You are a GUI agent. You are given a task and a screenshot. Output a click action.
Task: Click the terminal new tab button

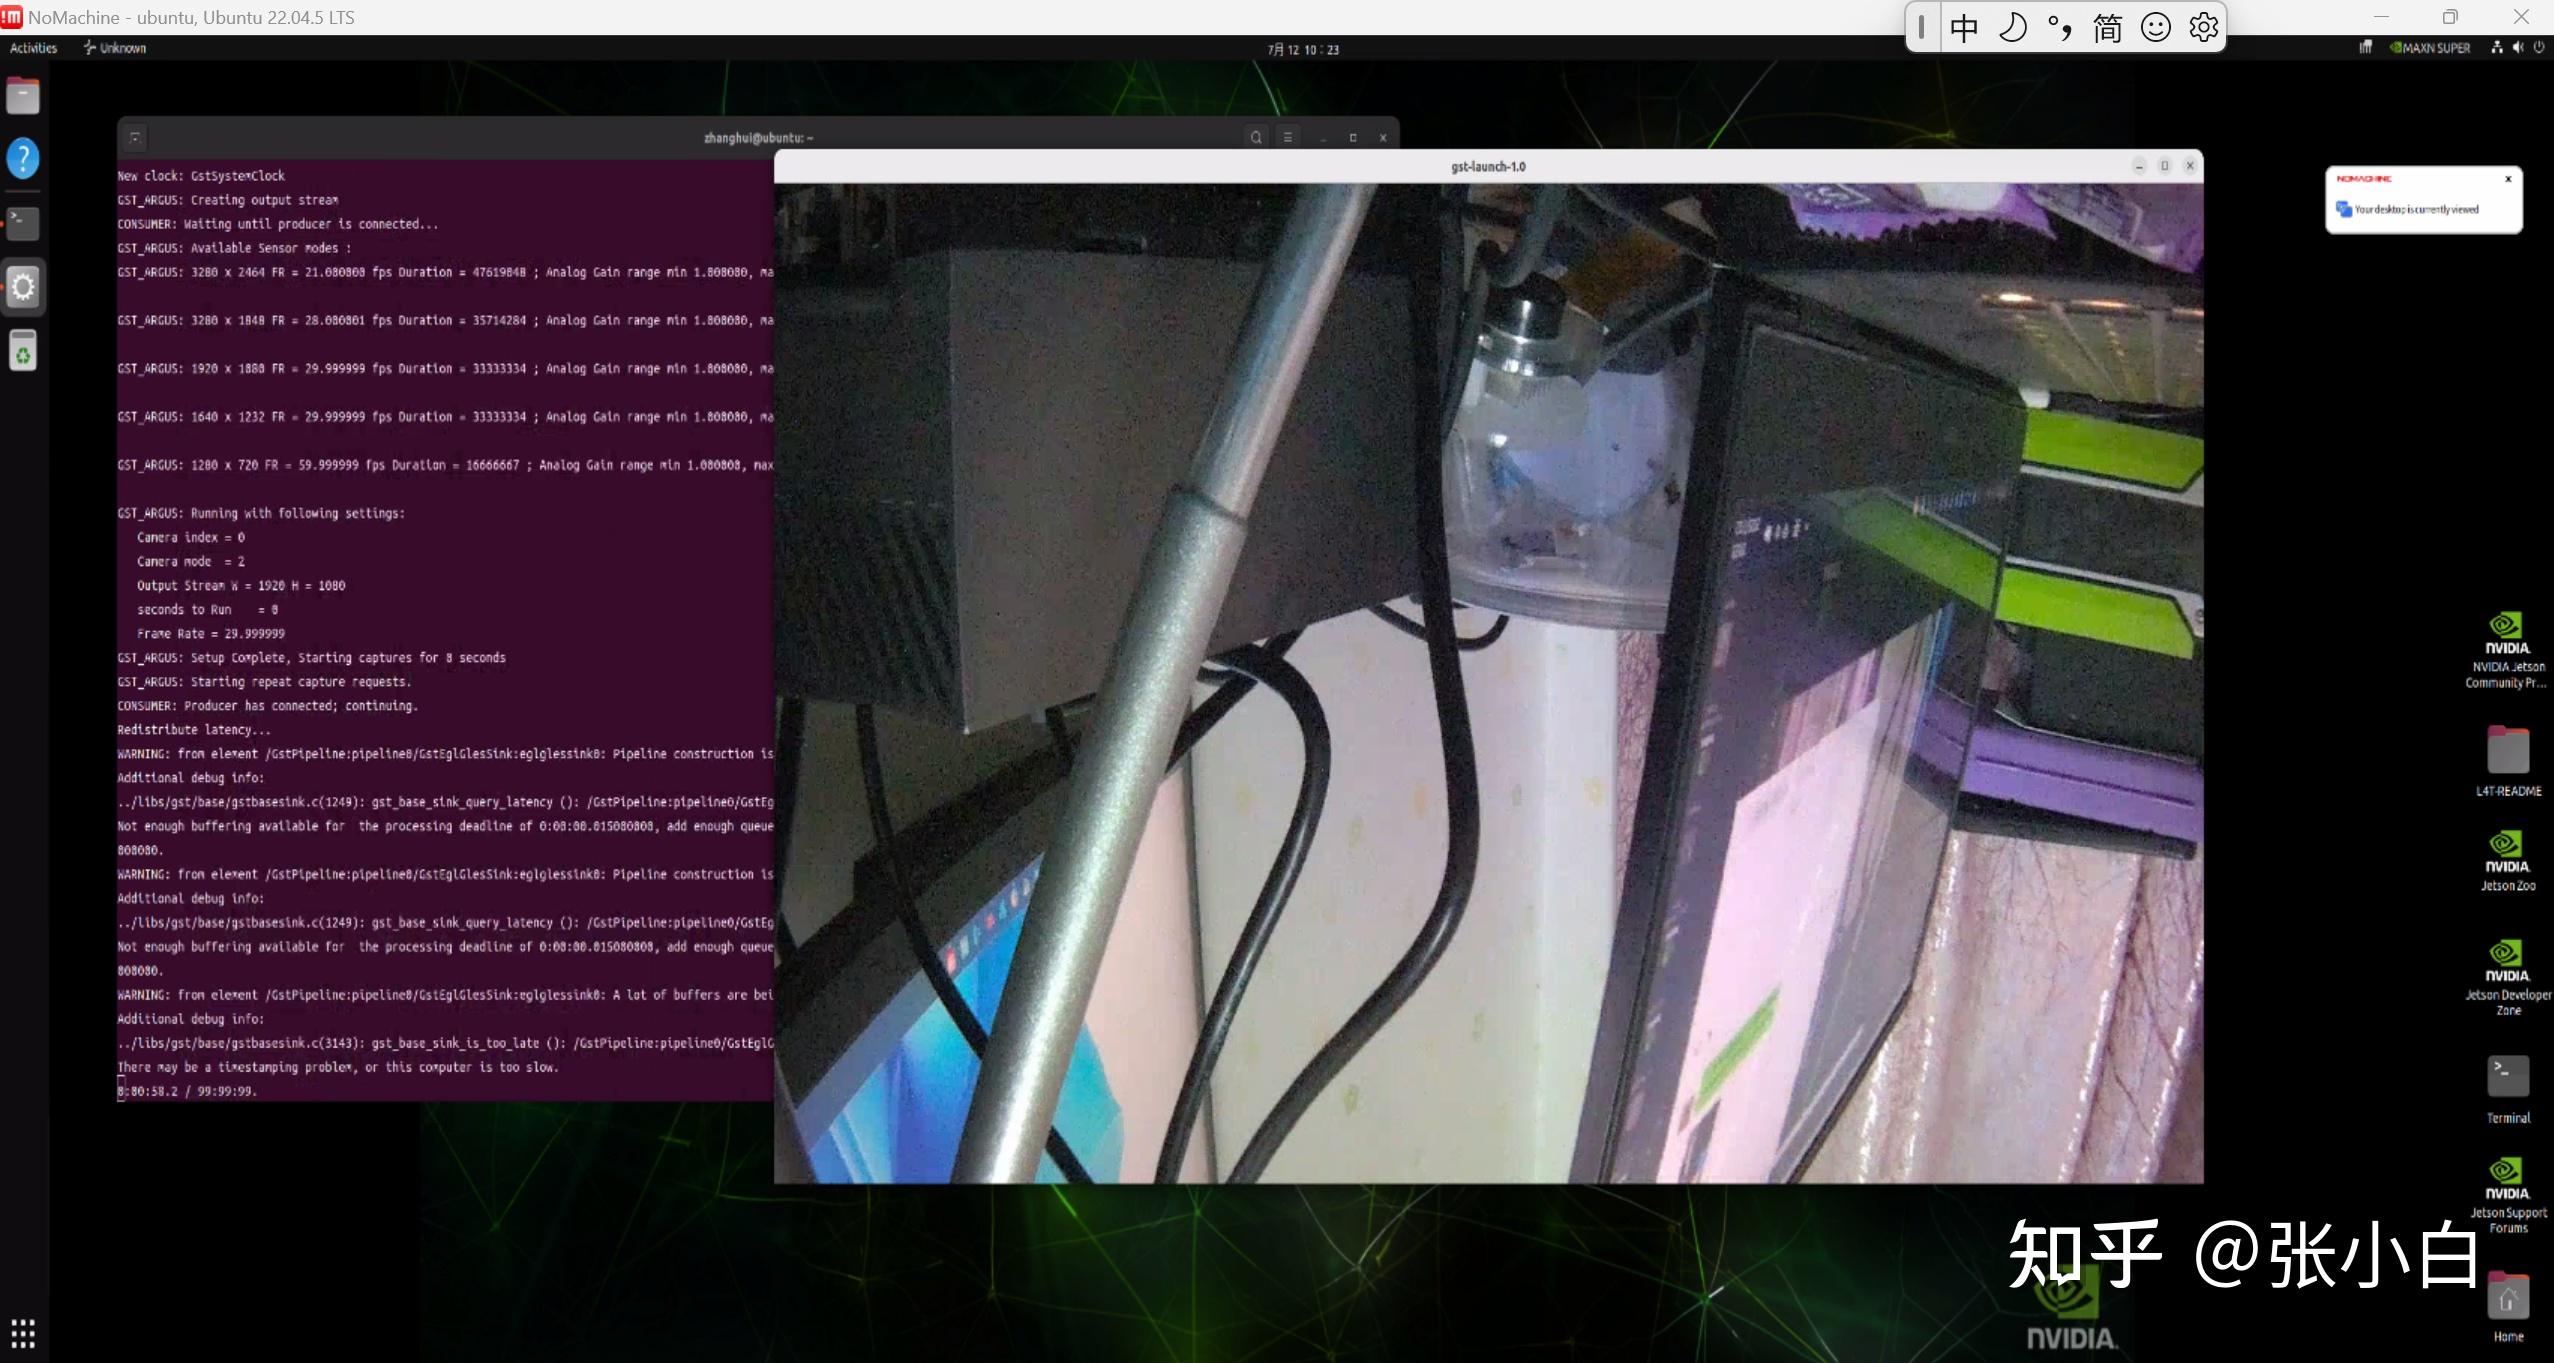click(x=135, y=138)
